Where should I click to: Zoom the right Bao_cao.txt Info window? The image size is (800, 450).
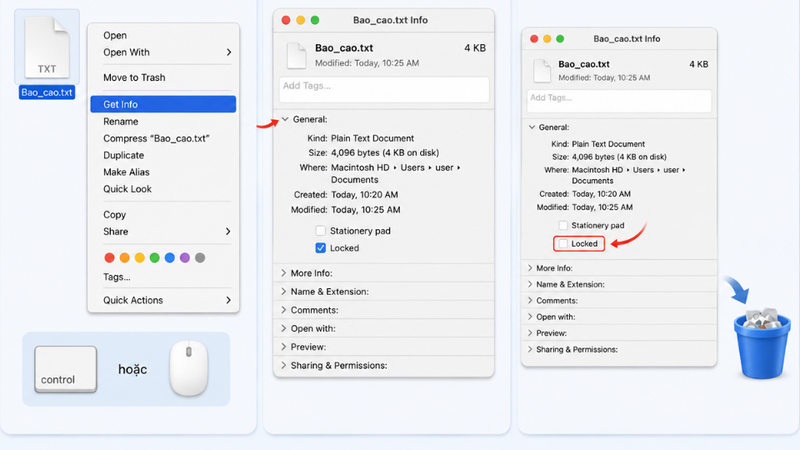point(560,39)
